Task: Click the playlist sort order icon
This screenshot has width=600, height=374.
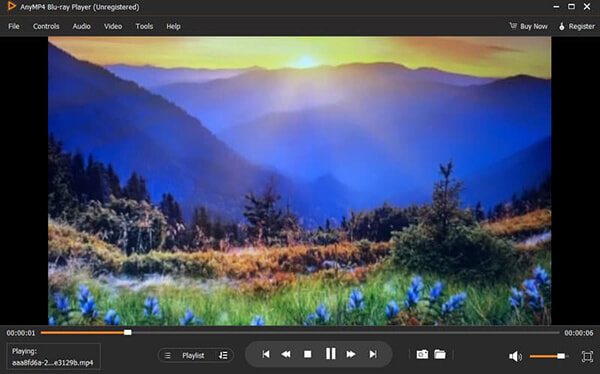Action: (223, 356)
